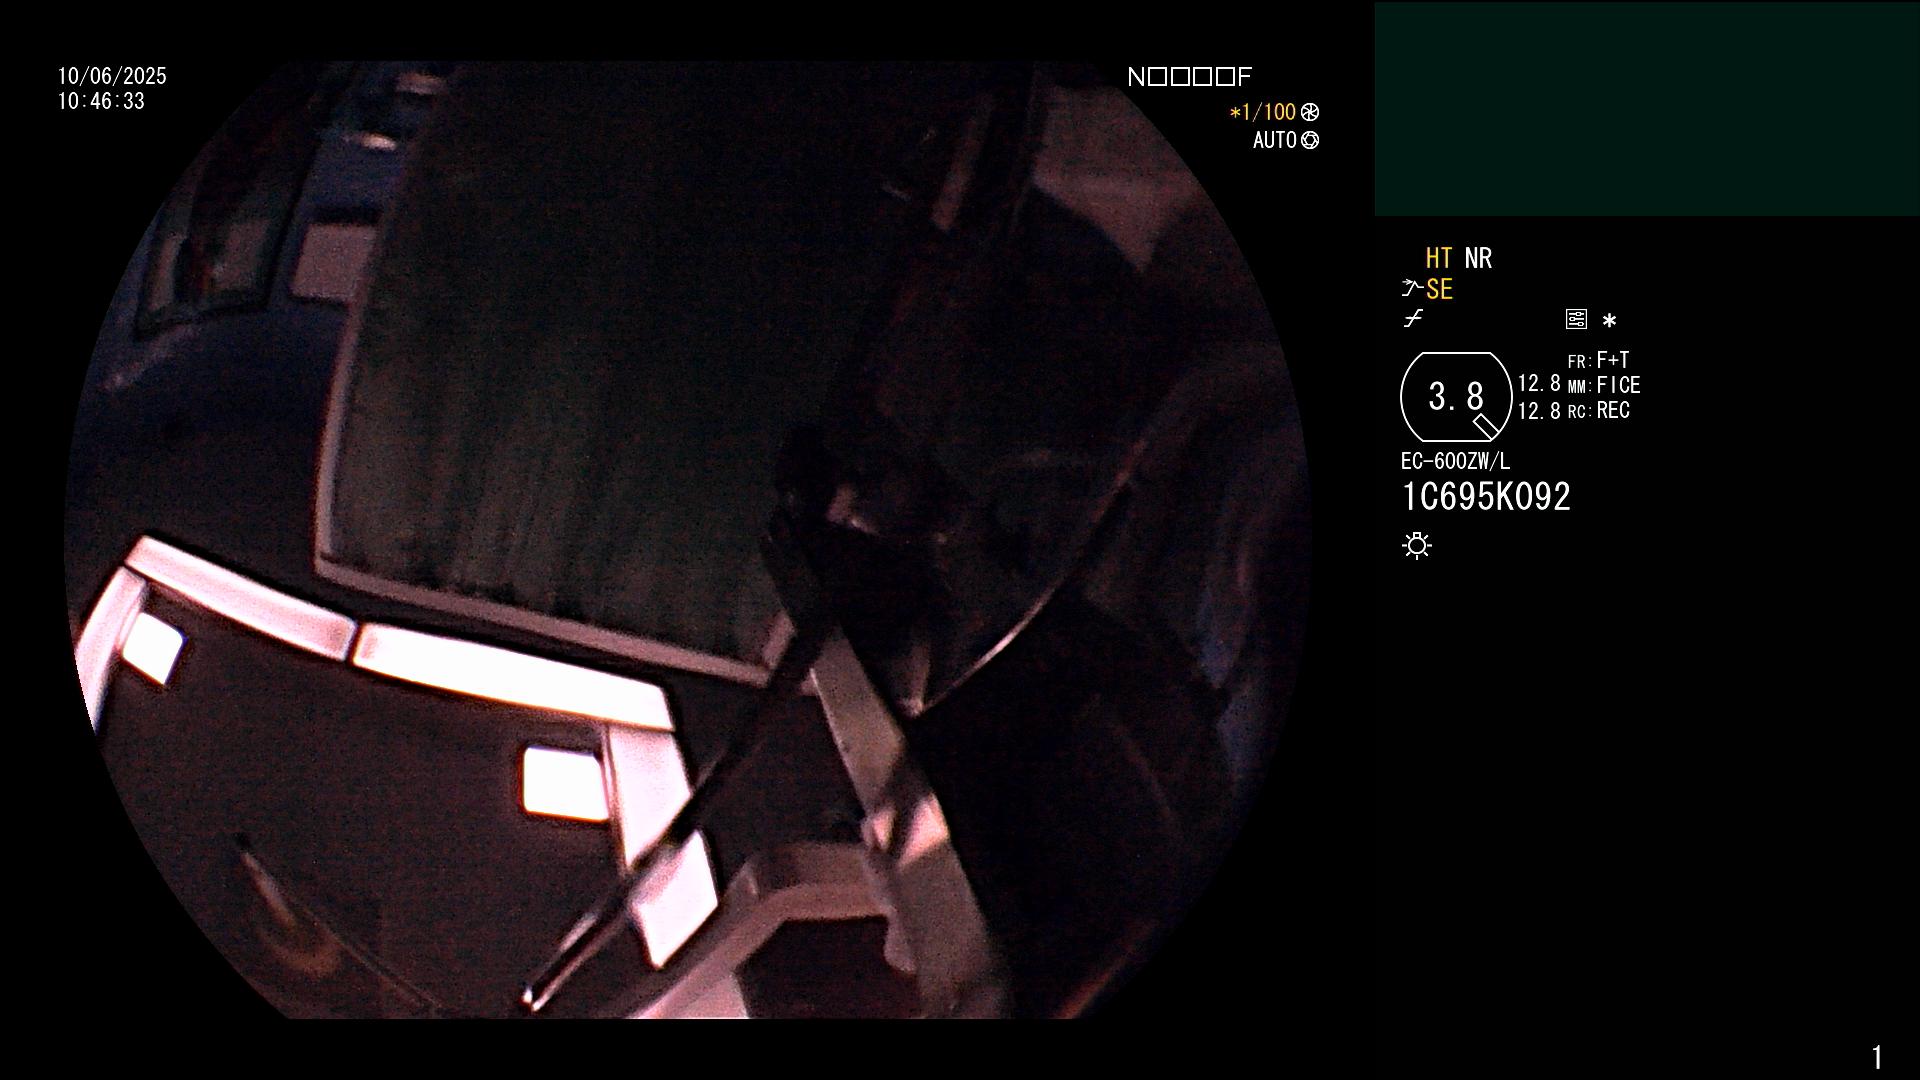
Task: Click the curve icon left of SE
Action: [x=1412, y=289]
